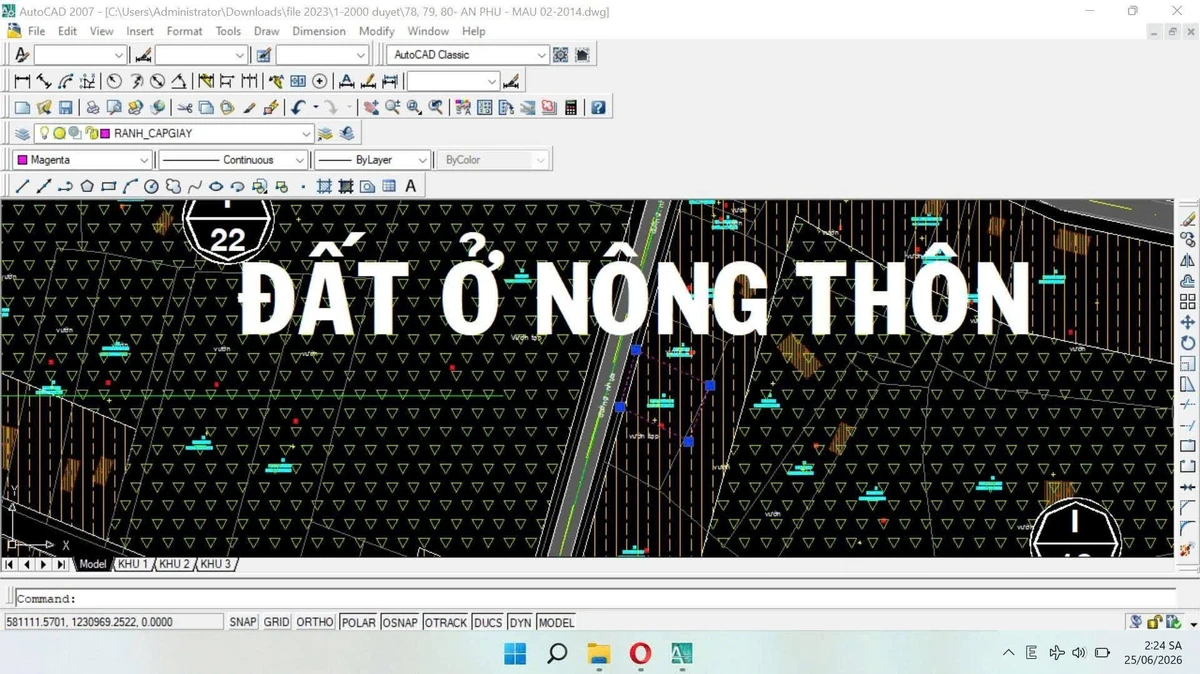The image size is (1200, 674).
Task: Toggle ORTHO mode in status bar
Action: pos(315,622)
